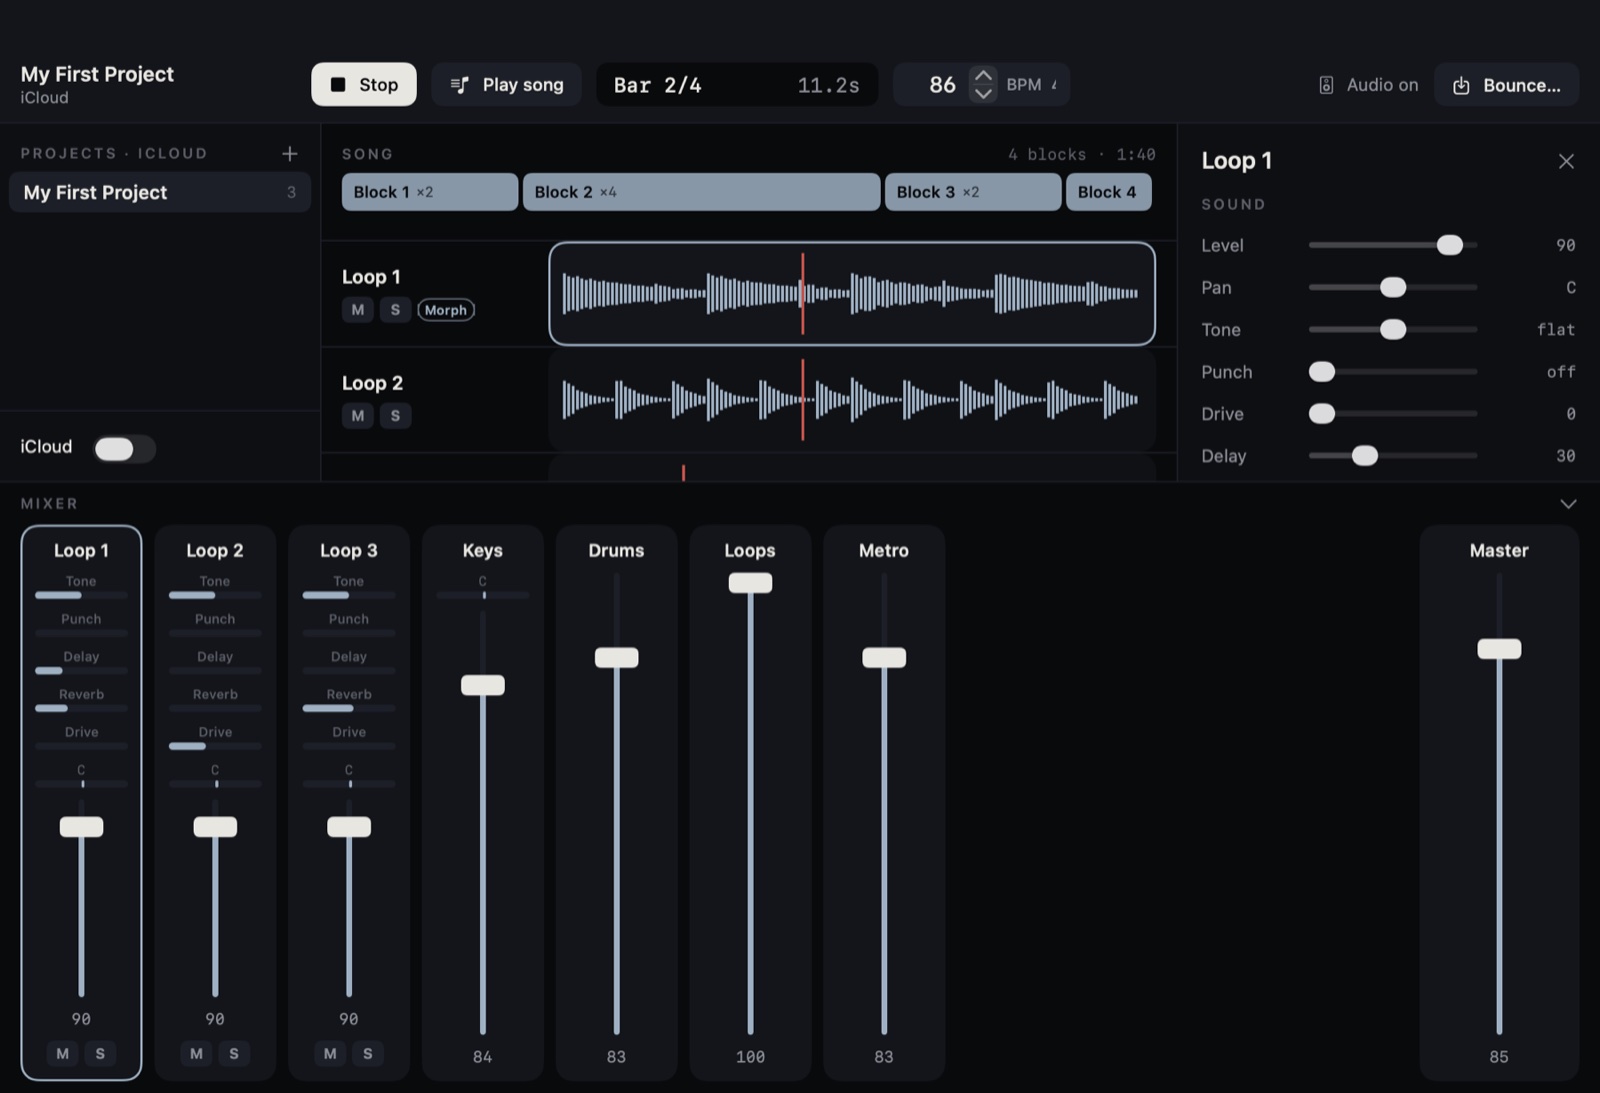Solo Loop 1 track in the song area

[395, 310]
